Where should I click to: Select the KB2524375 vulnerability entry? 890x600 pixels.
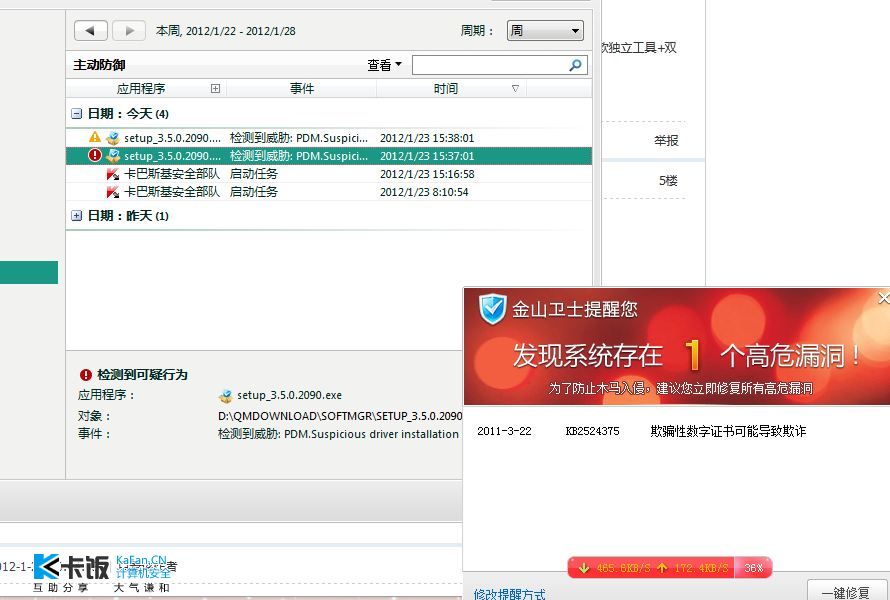[592, 431]
